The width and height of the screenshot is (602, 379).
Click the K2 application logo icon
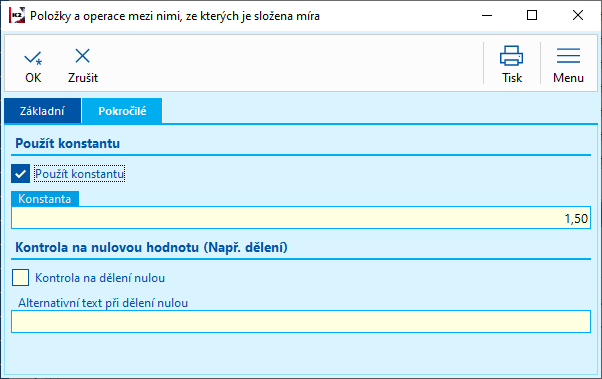click(x=17, y=16)
